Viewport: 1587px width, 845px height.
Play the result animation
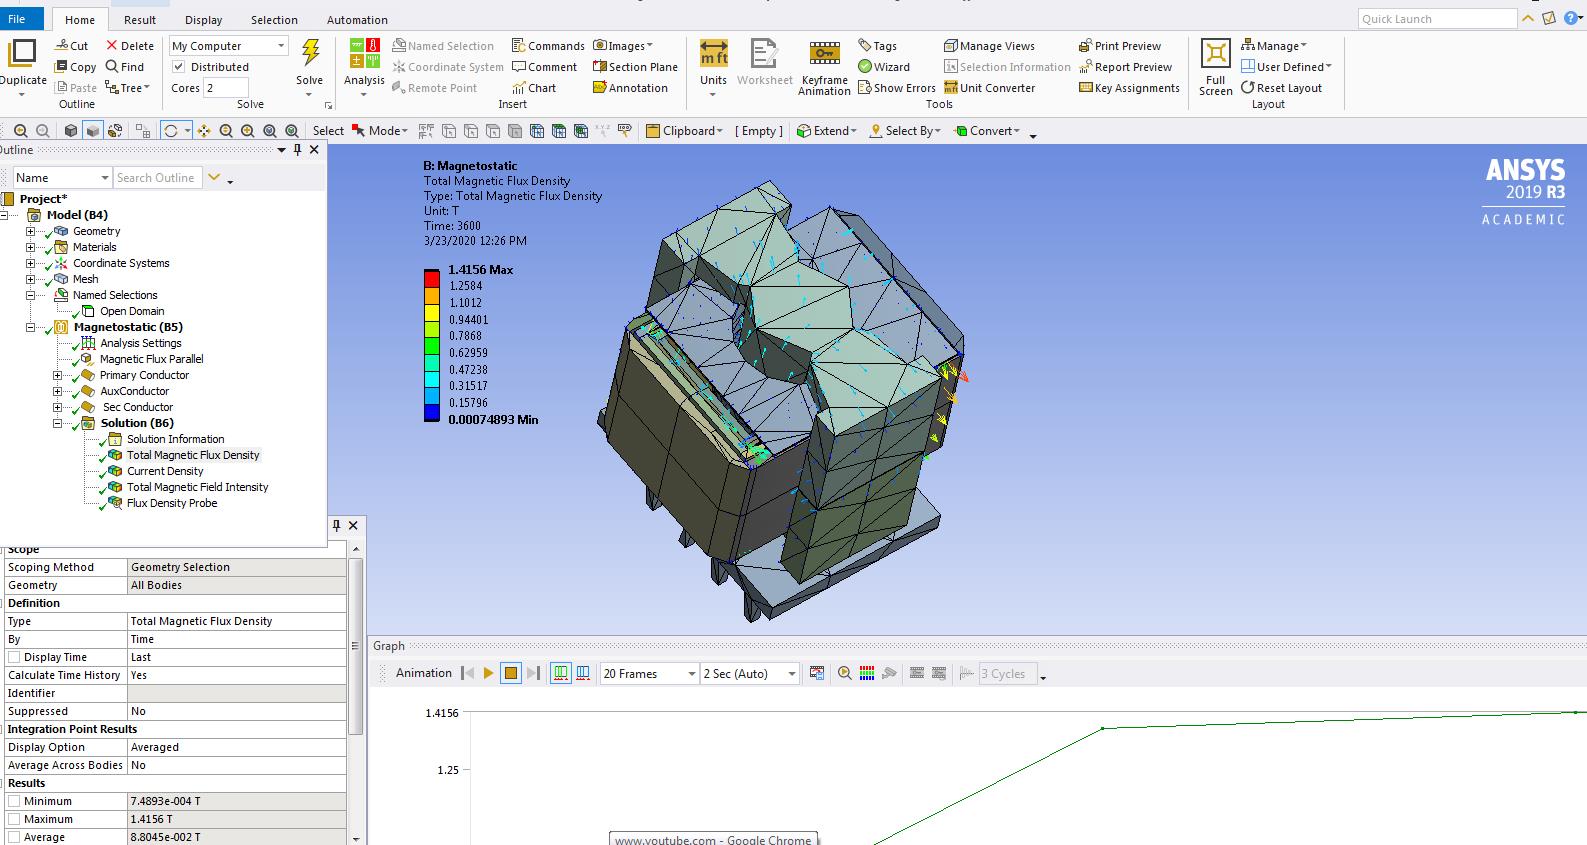[488, 674]
